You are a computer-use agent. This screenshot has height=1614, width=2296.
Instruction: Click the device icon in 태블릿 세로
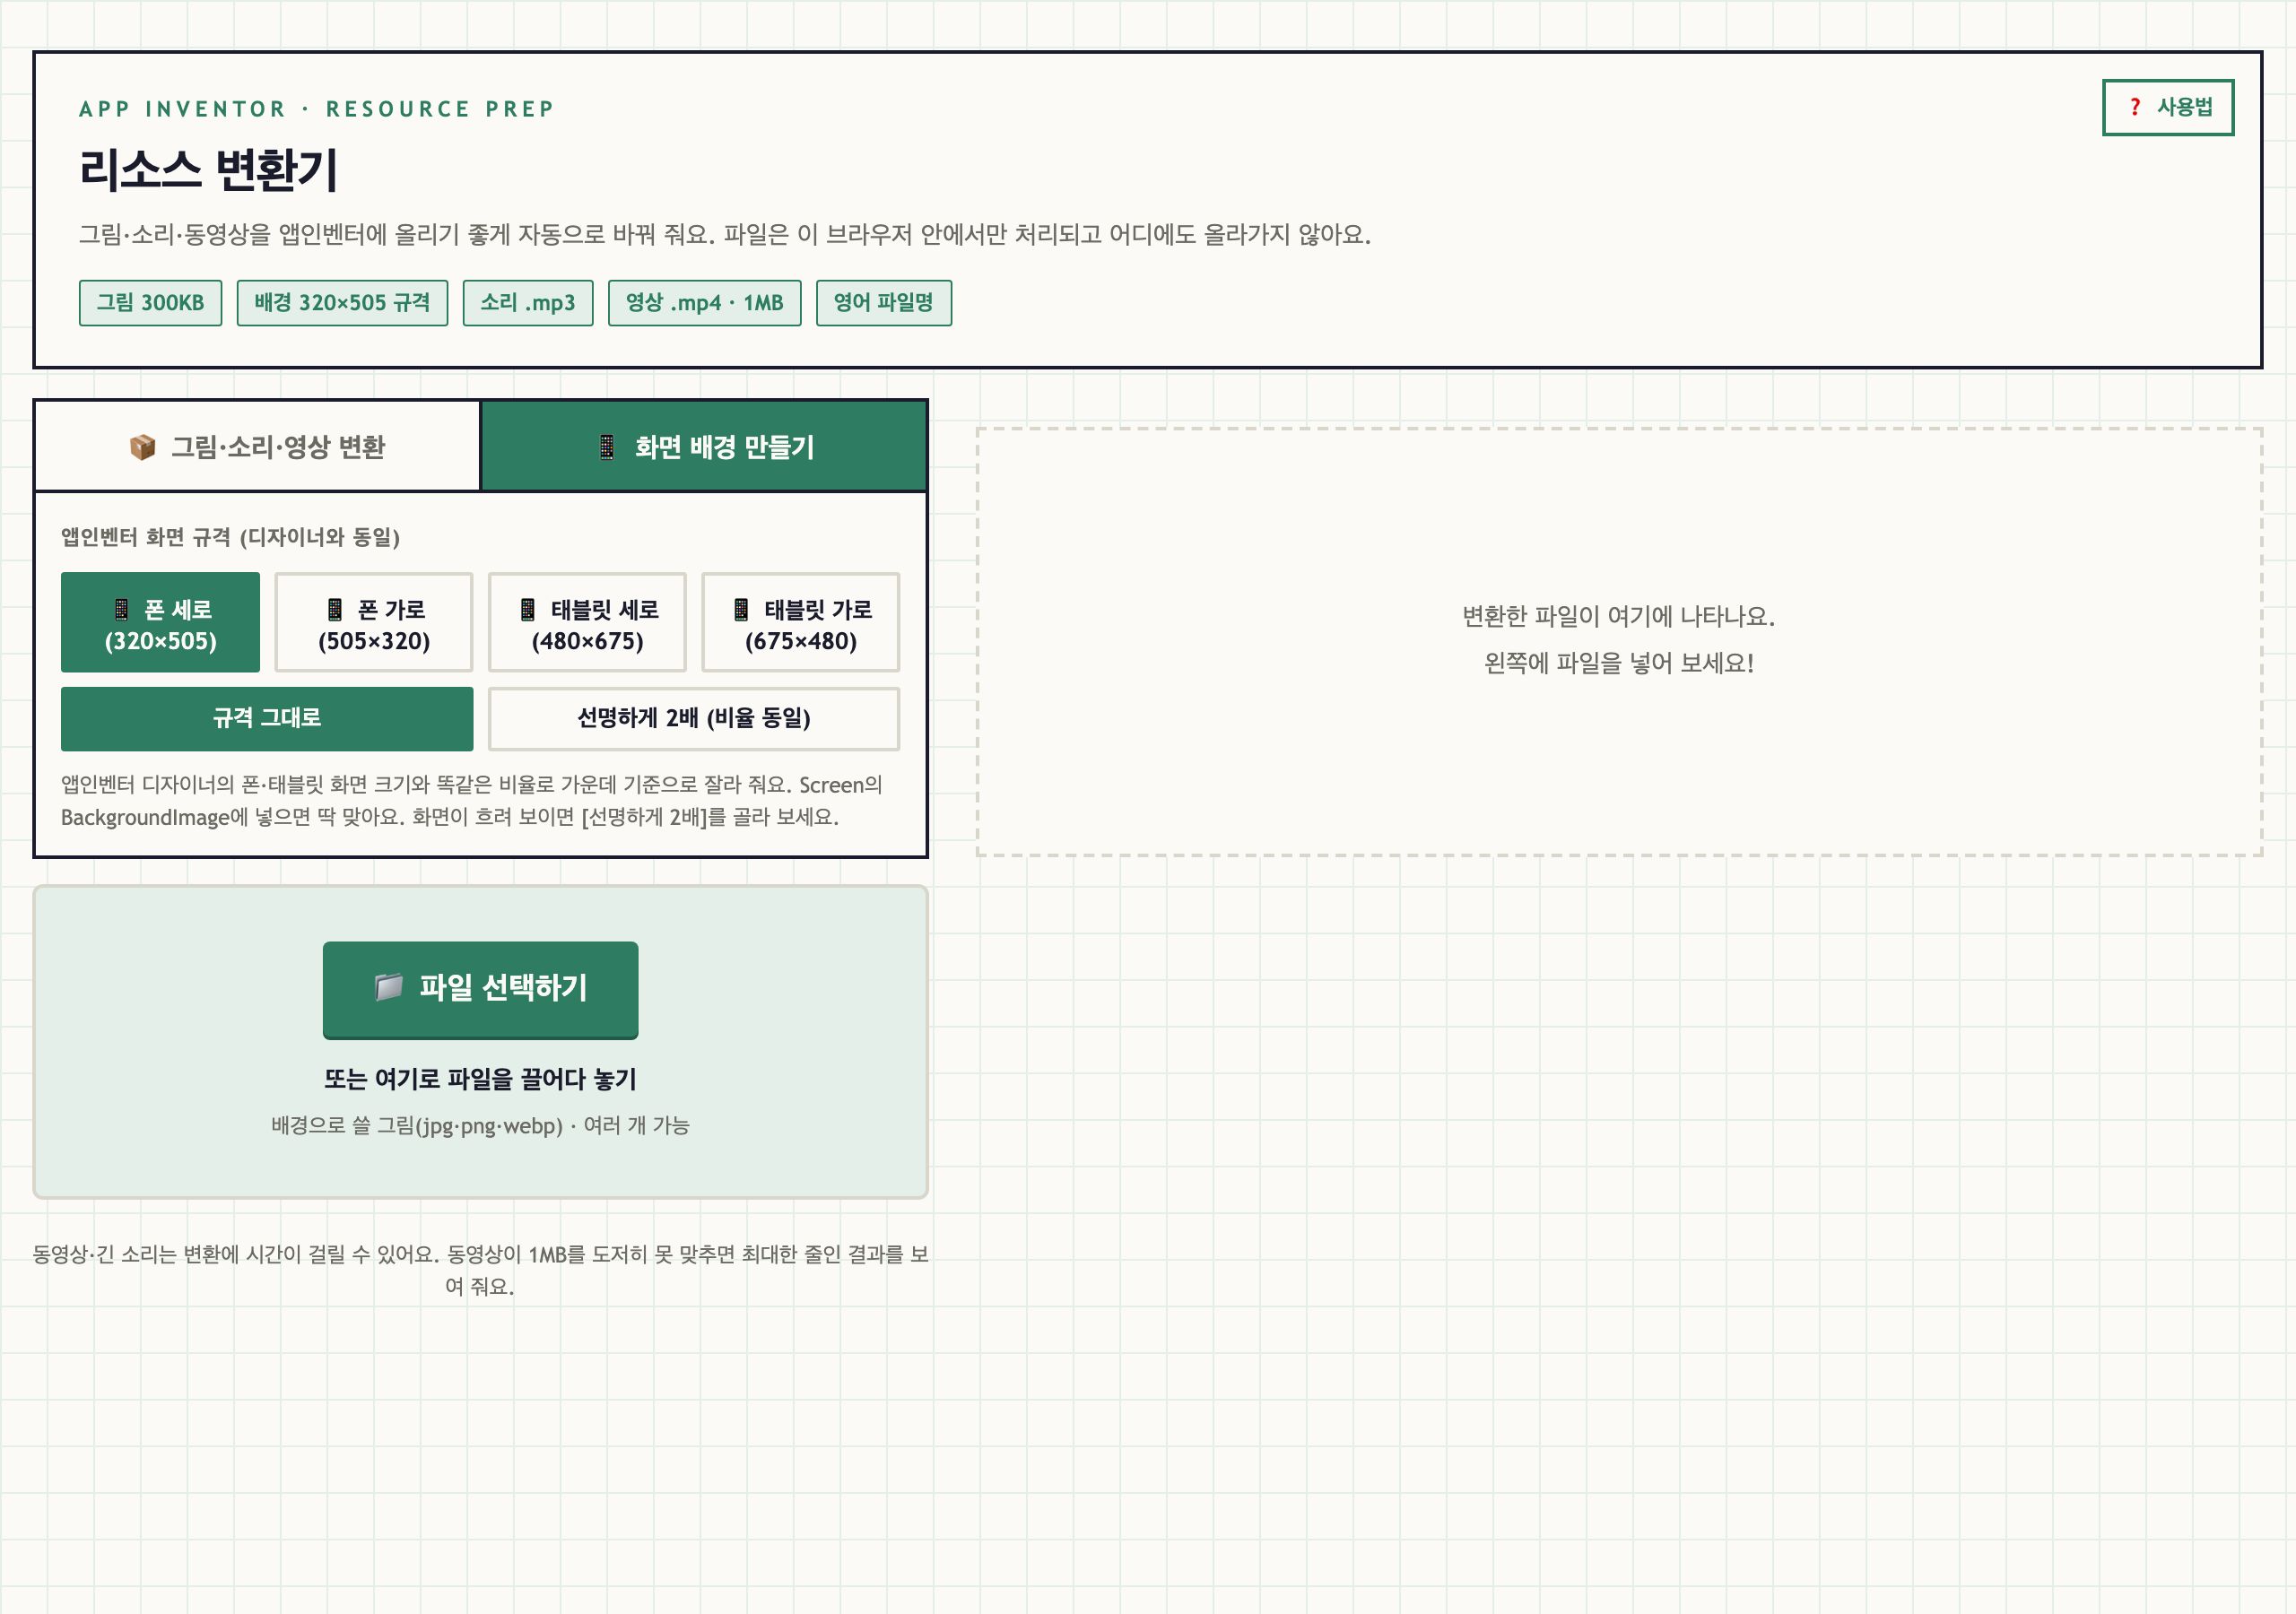pyautogui.click(x=528, y=609)
